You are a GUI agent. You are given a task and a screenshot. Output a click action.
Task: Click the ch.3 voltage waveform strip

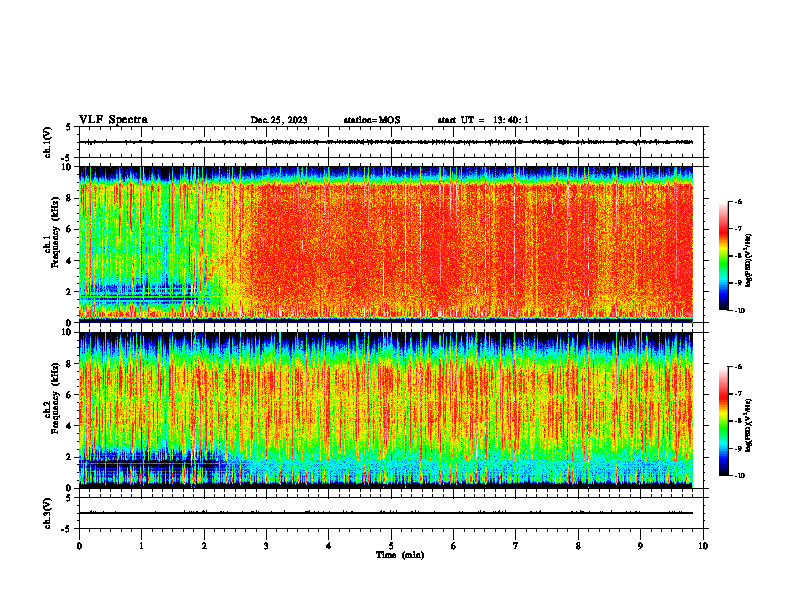[391, 513]
